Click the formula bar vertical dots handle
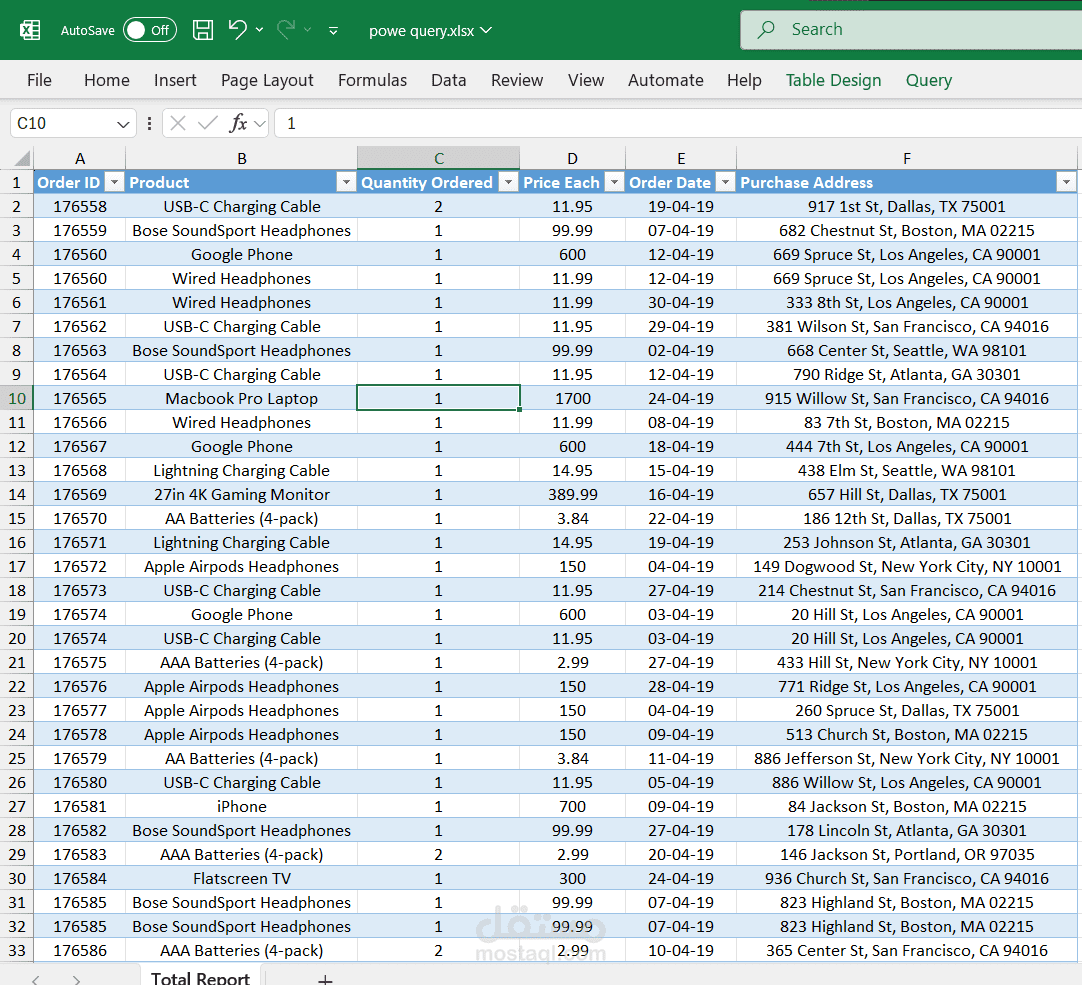 tap(150, 124)
